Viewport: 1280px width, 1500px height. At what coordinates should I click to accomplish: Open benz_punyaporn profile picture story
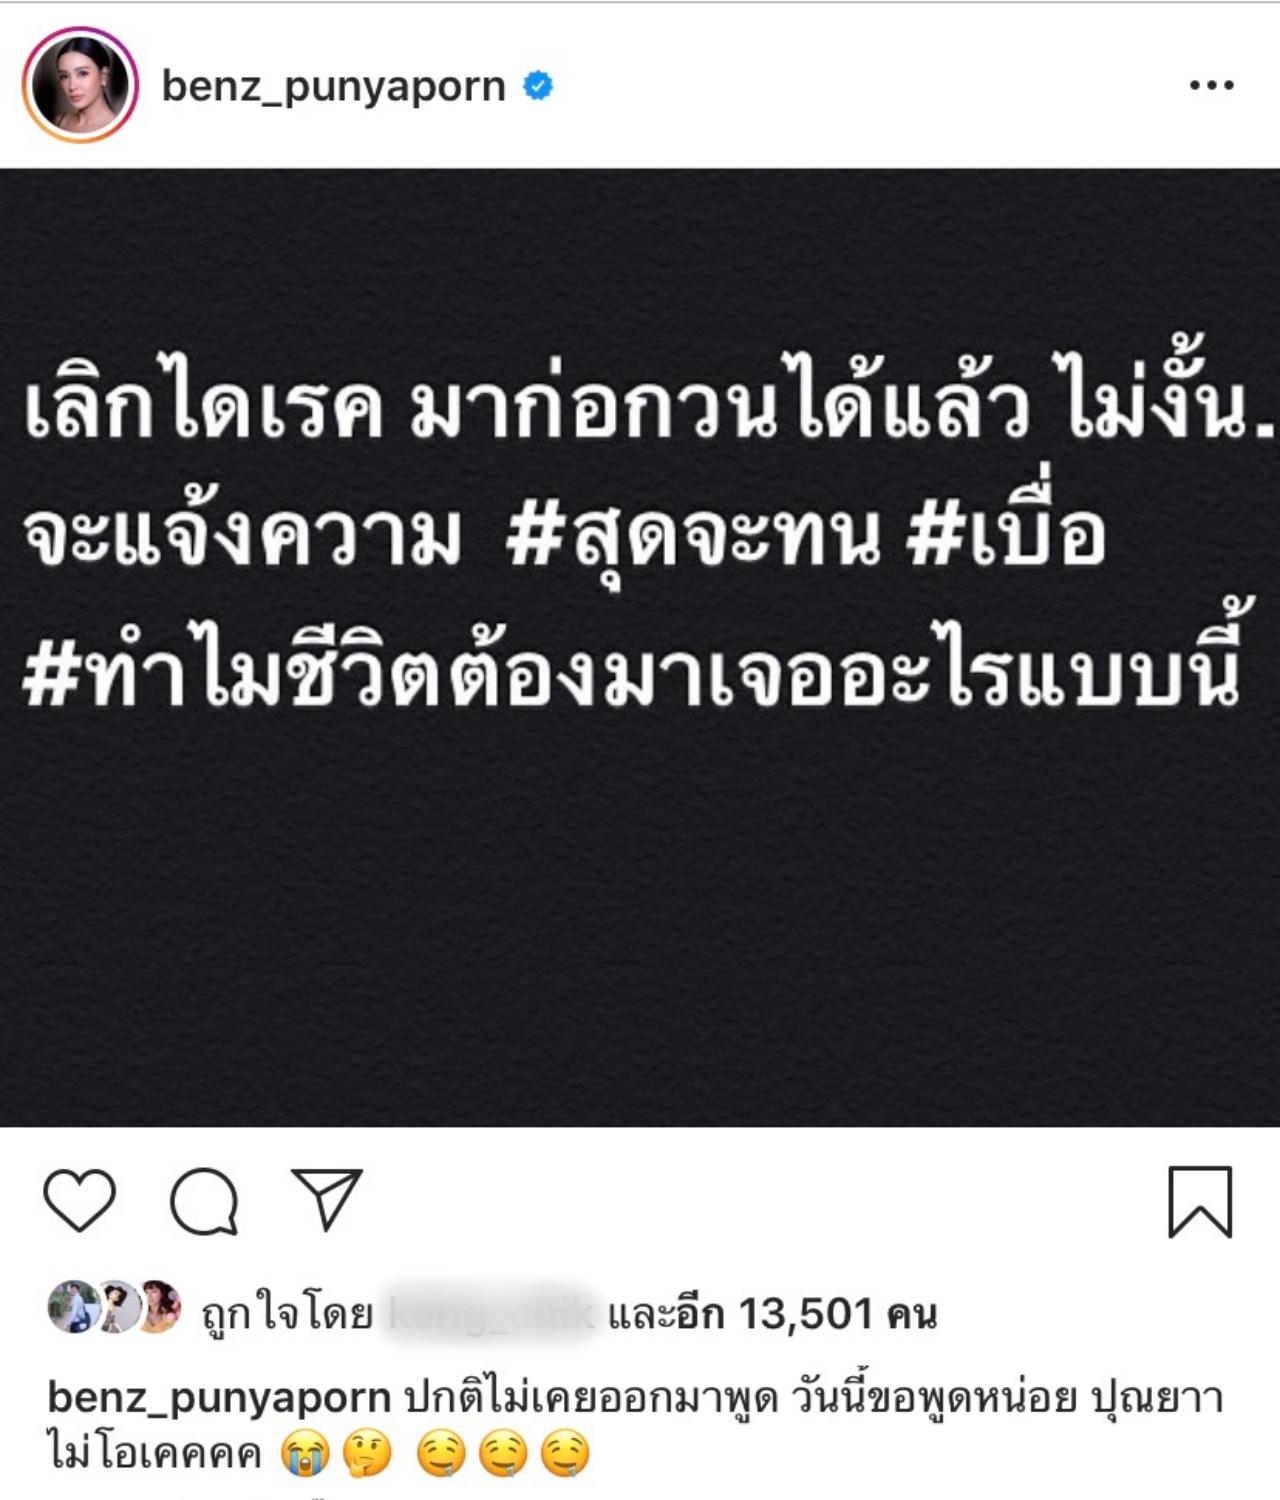80,85
